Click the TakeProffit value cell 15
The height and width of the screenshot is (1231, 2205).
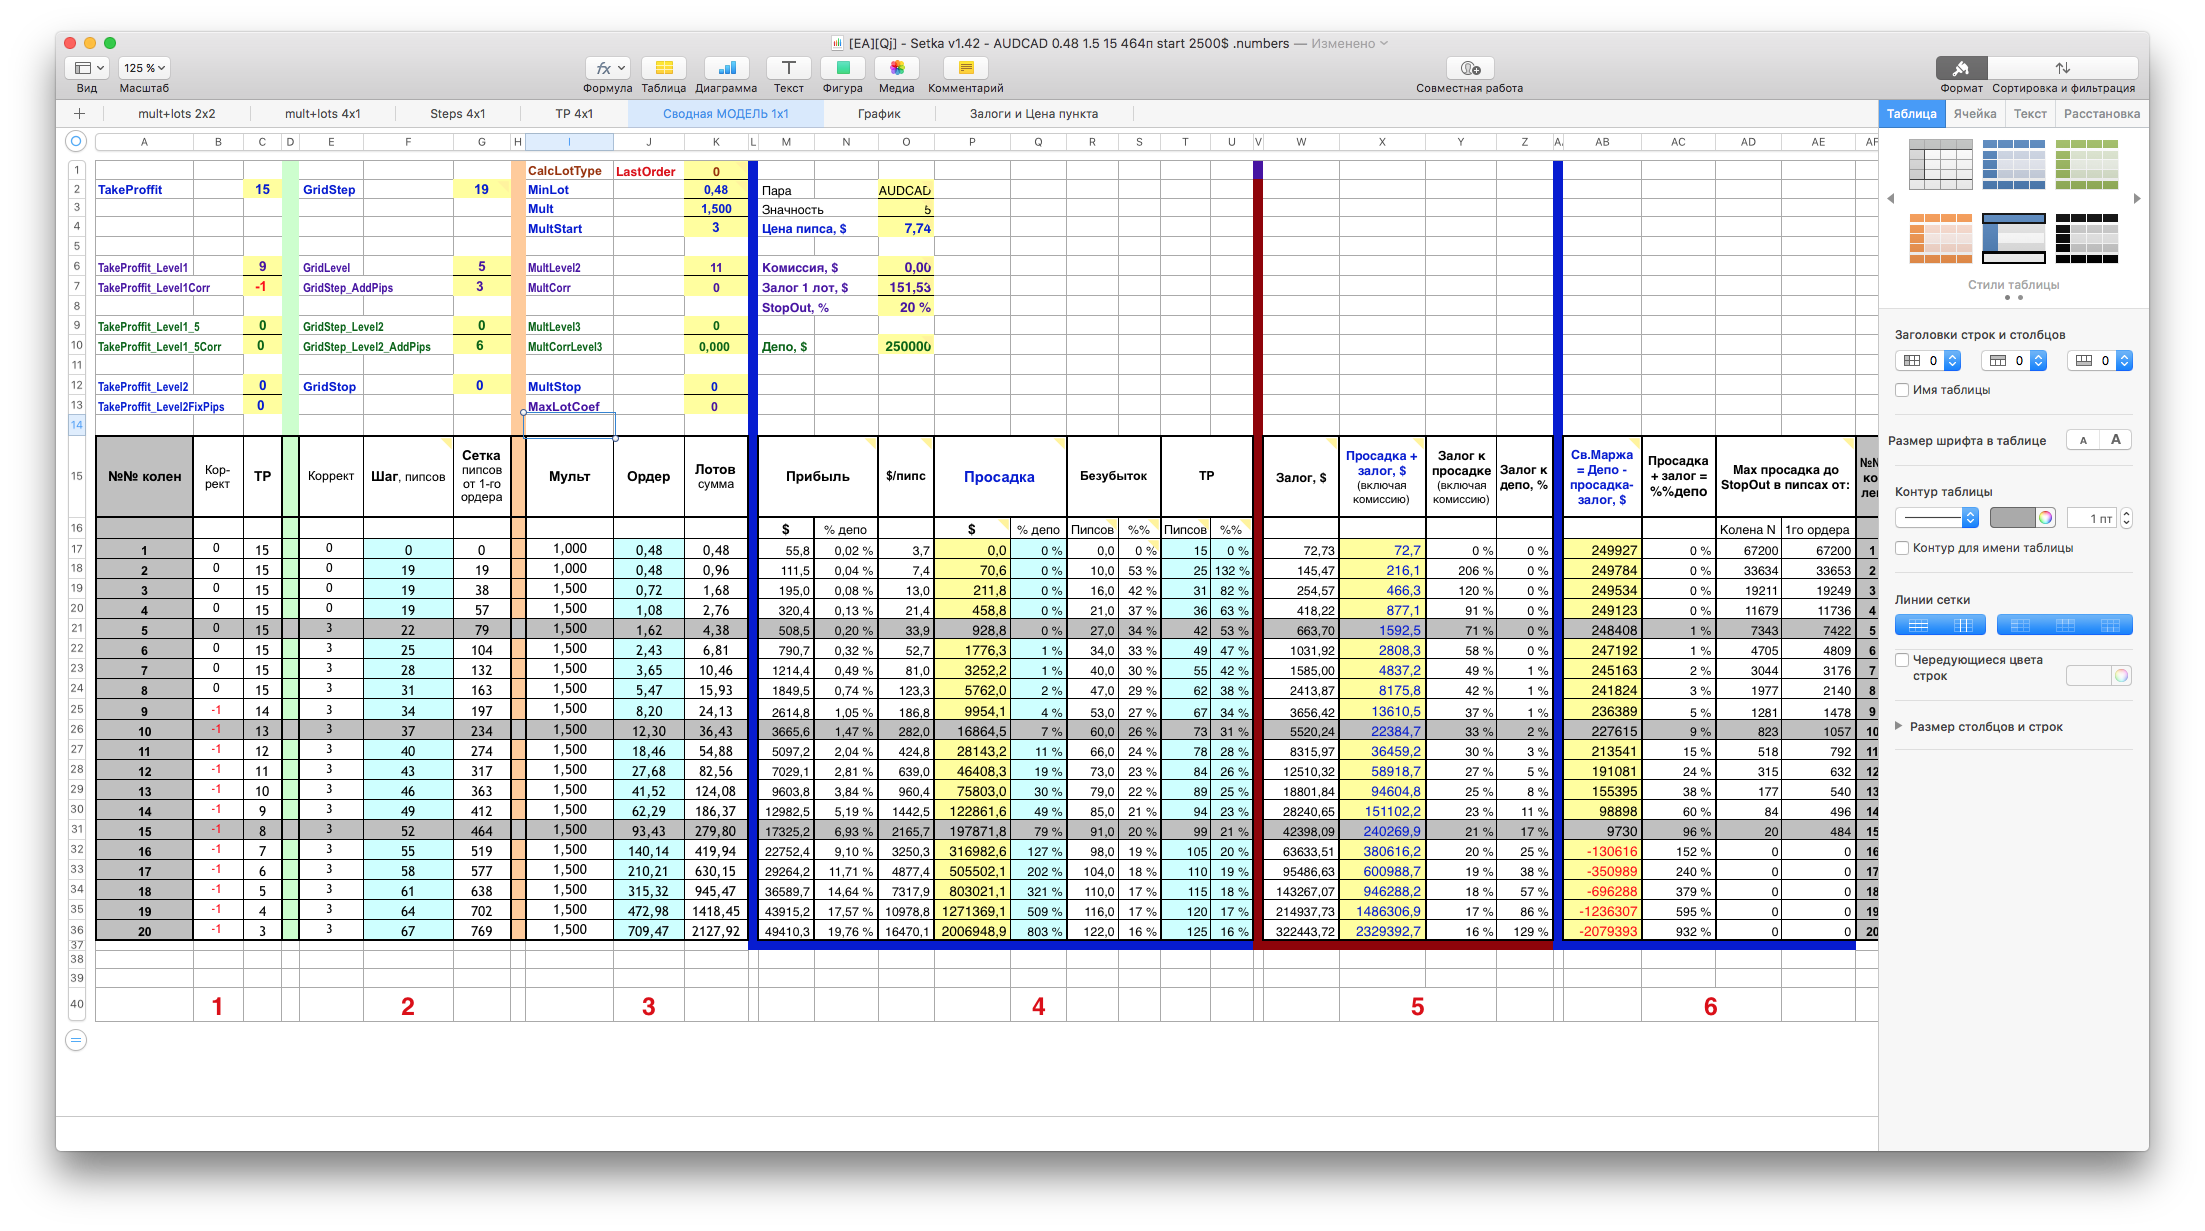point(262,189)
